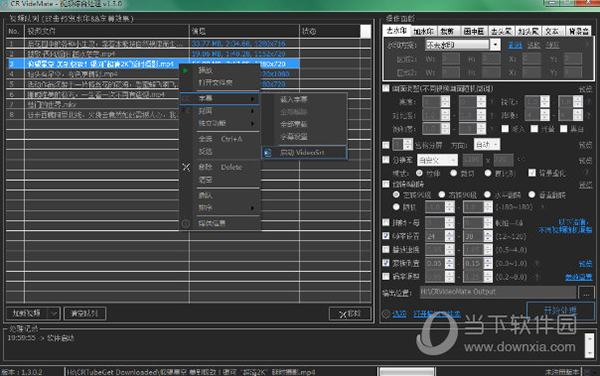The width and height of the screenshot is (600, 376).
Task: Expand the standalone functions submenu above 全选
Action: point(220,123)
